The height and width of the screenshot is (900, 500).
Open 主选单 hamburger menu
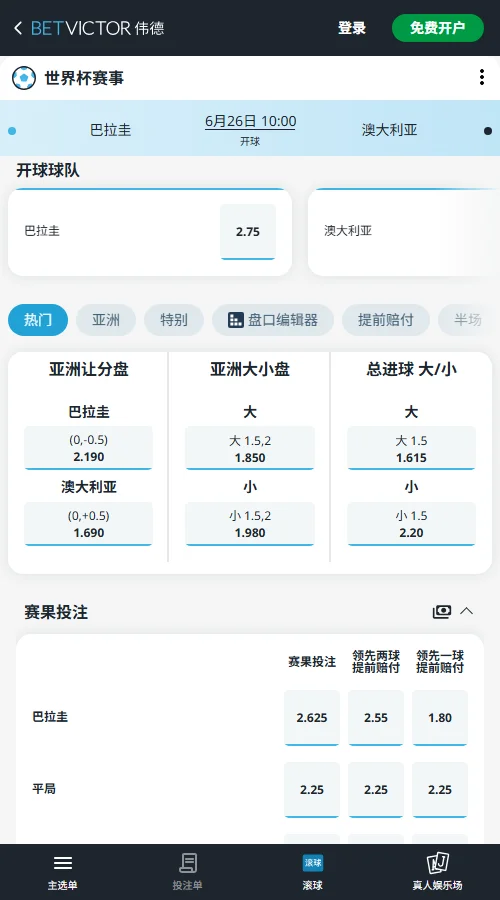click(x=63, y=872)
